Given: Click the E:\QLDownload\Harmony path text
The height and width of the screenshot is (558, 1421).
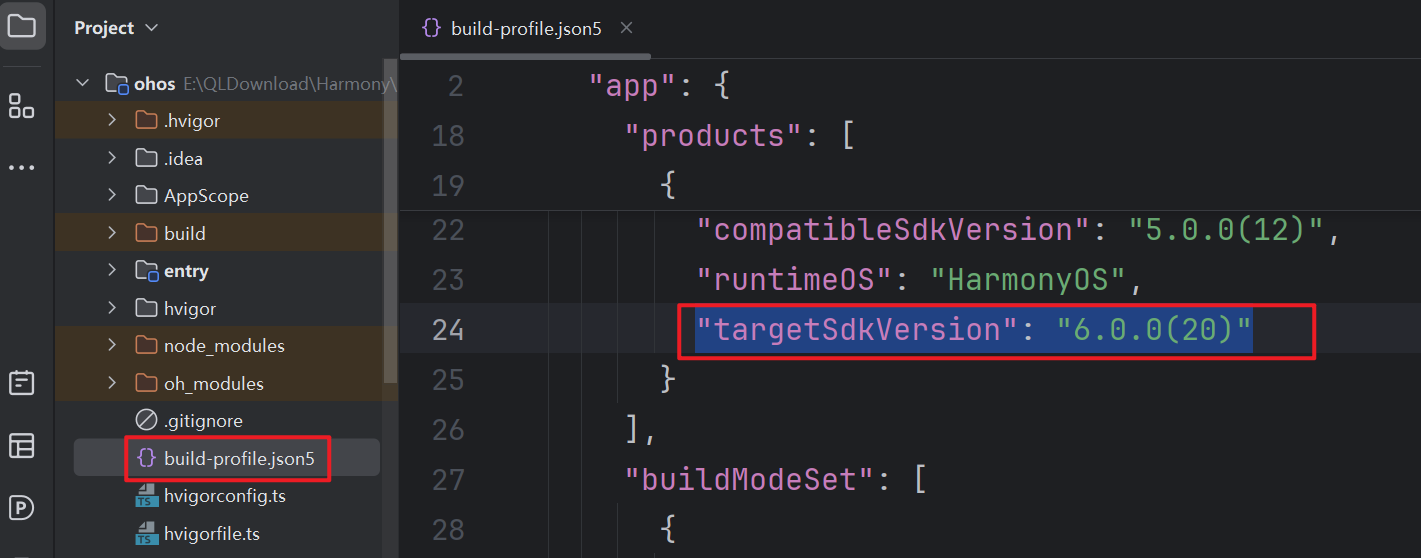Looking at the screenshot, I should 289,84.
